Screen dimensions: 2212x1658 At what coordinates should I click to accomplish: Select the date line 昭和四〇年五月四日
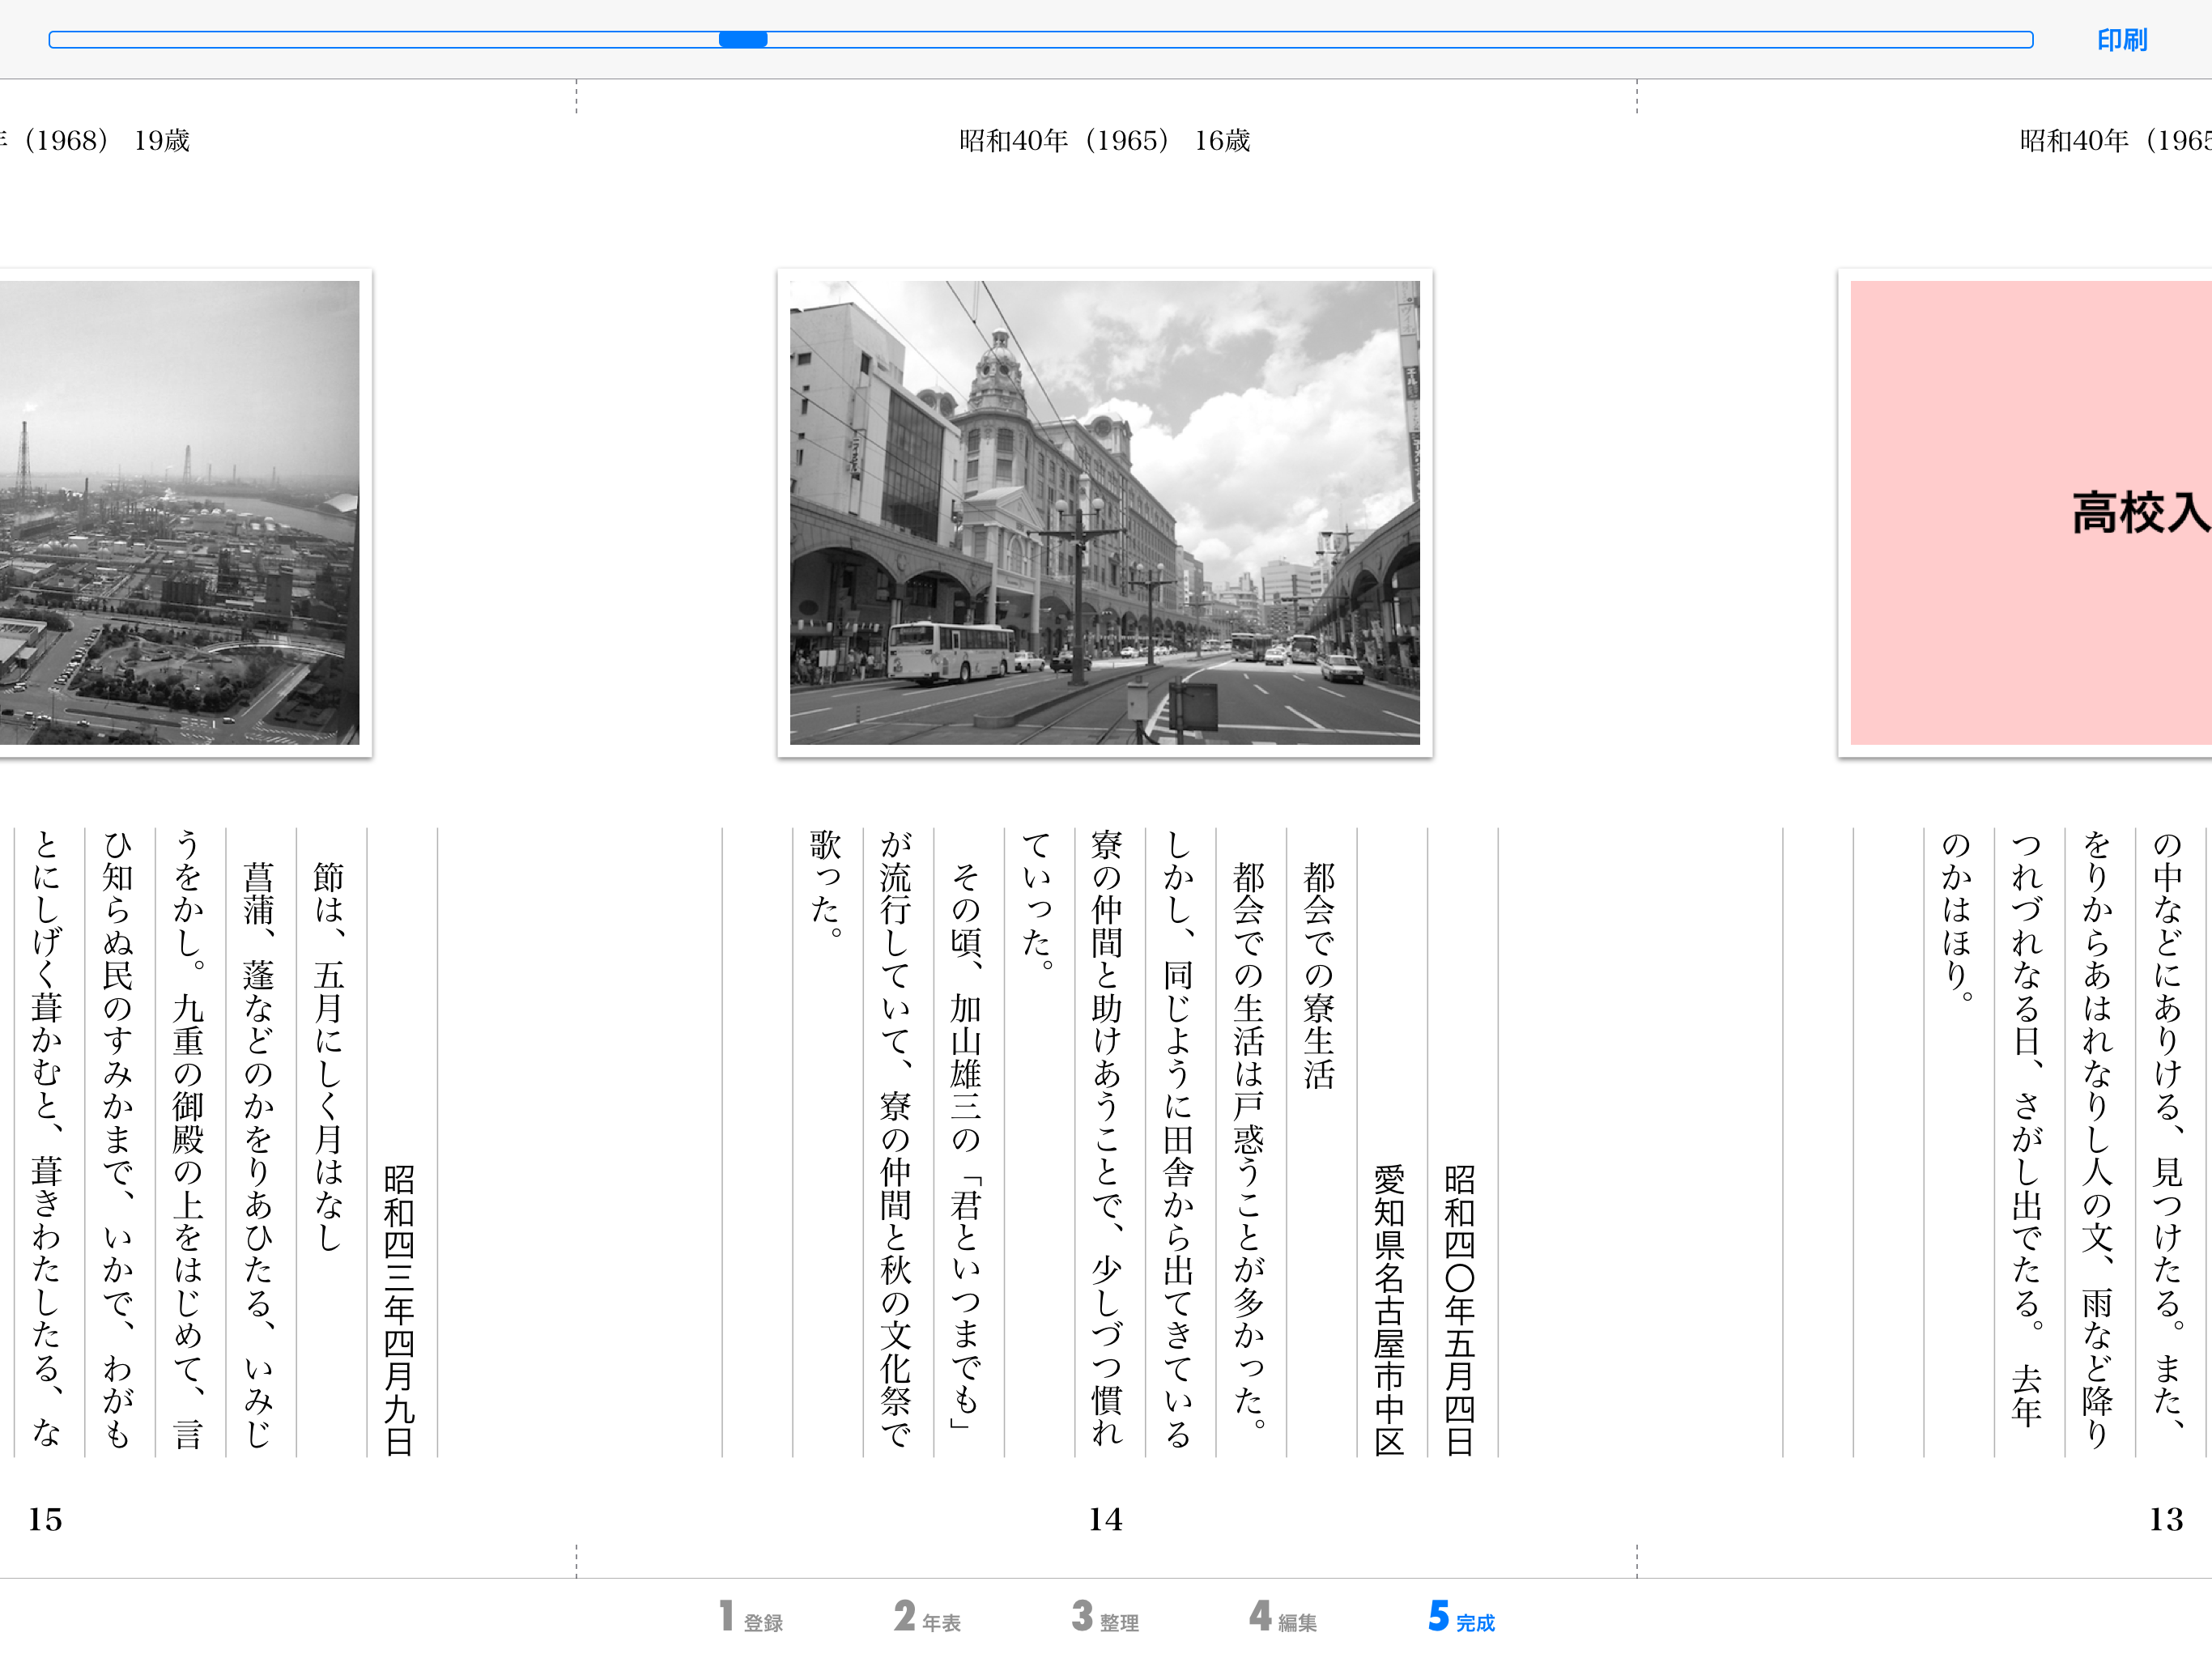click(1461, 1309)
